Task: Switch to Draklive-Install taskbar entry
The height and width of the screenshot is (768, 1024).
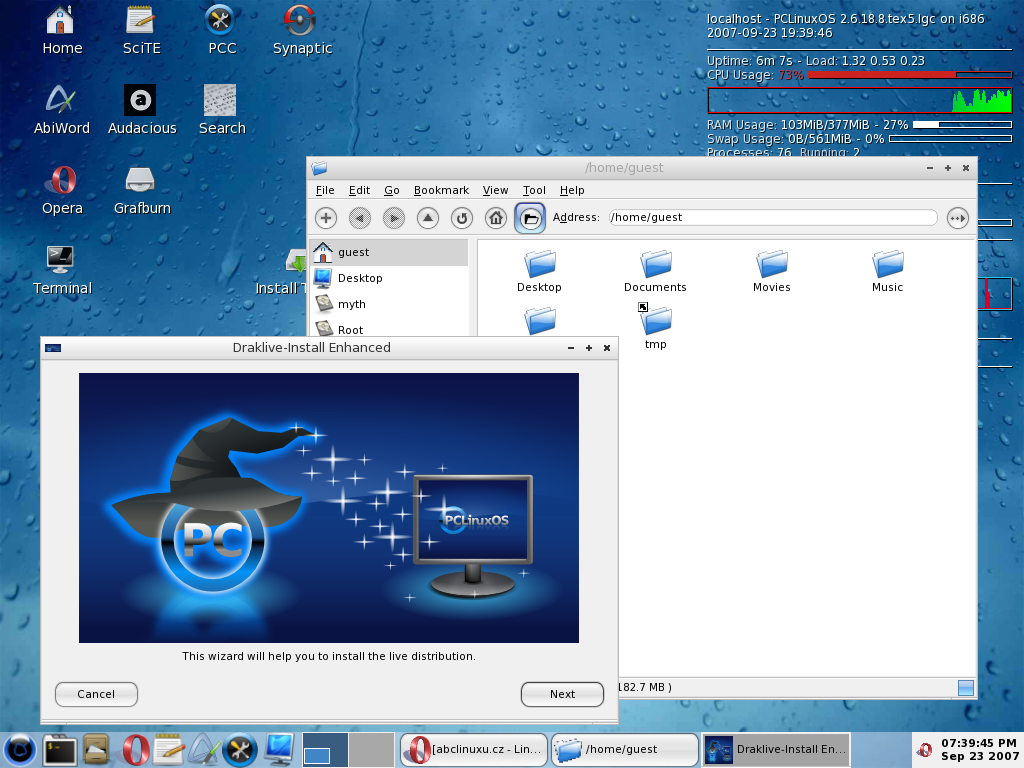Action: 776,750
